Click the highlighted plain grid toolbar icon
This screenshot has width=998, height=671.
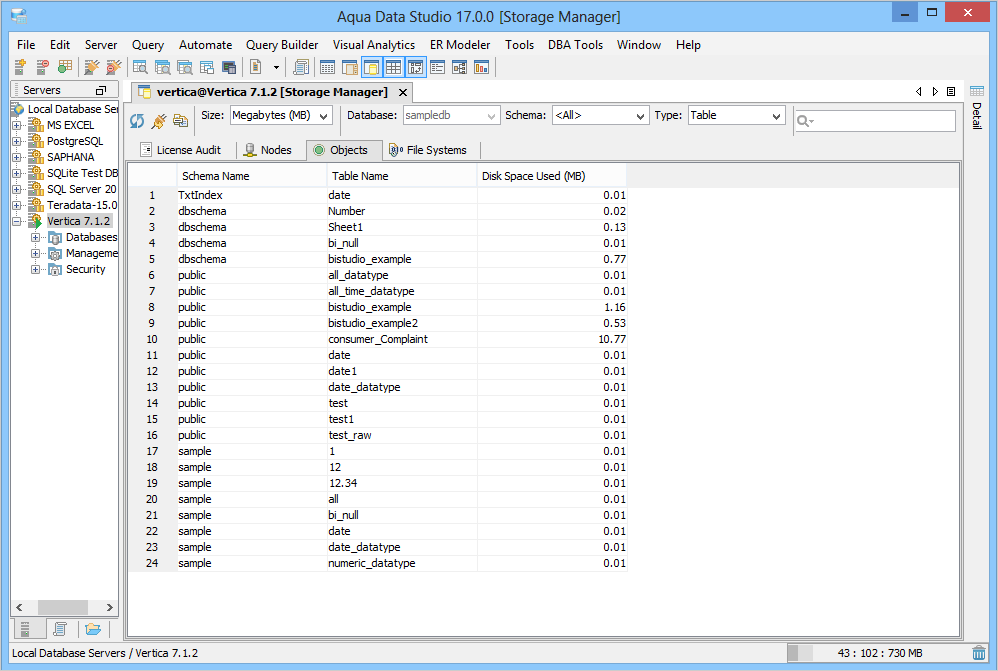click(x=393, y=67)
